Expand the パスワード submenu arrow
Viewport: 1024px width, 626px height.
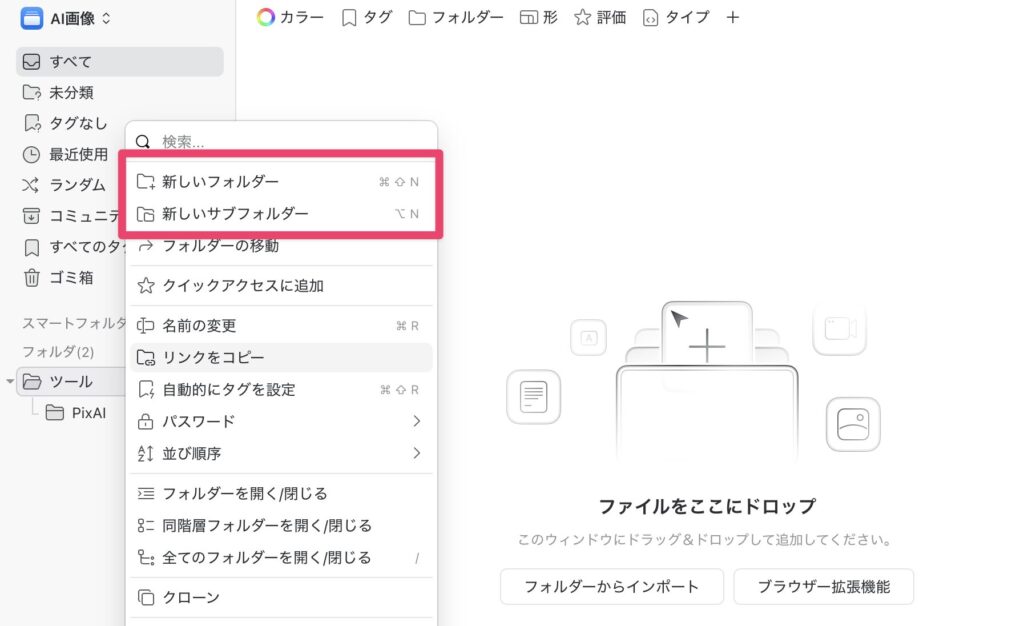click(419, 421)
